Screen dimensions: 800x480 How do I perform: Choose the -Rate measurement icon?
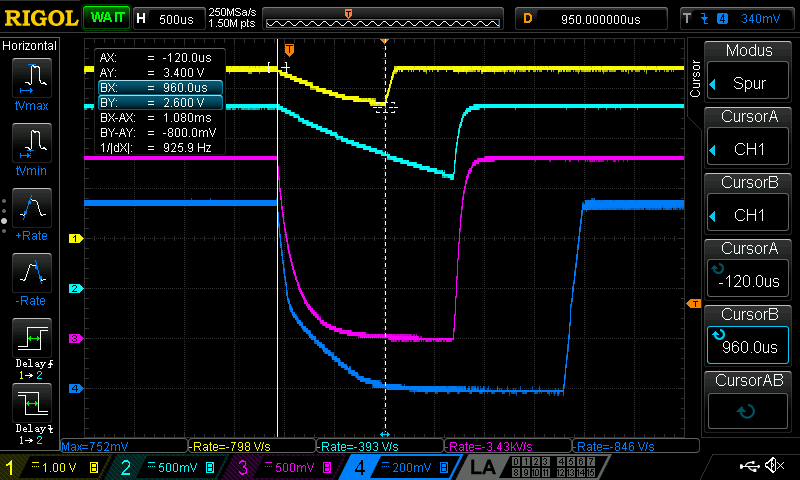32,273
